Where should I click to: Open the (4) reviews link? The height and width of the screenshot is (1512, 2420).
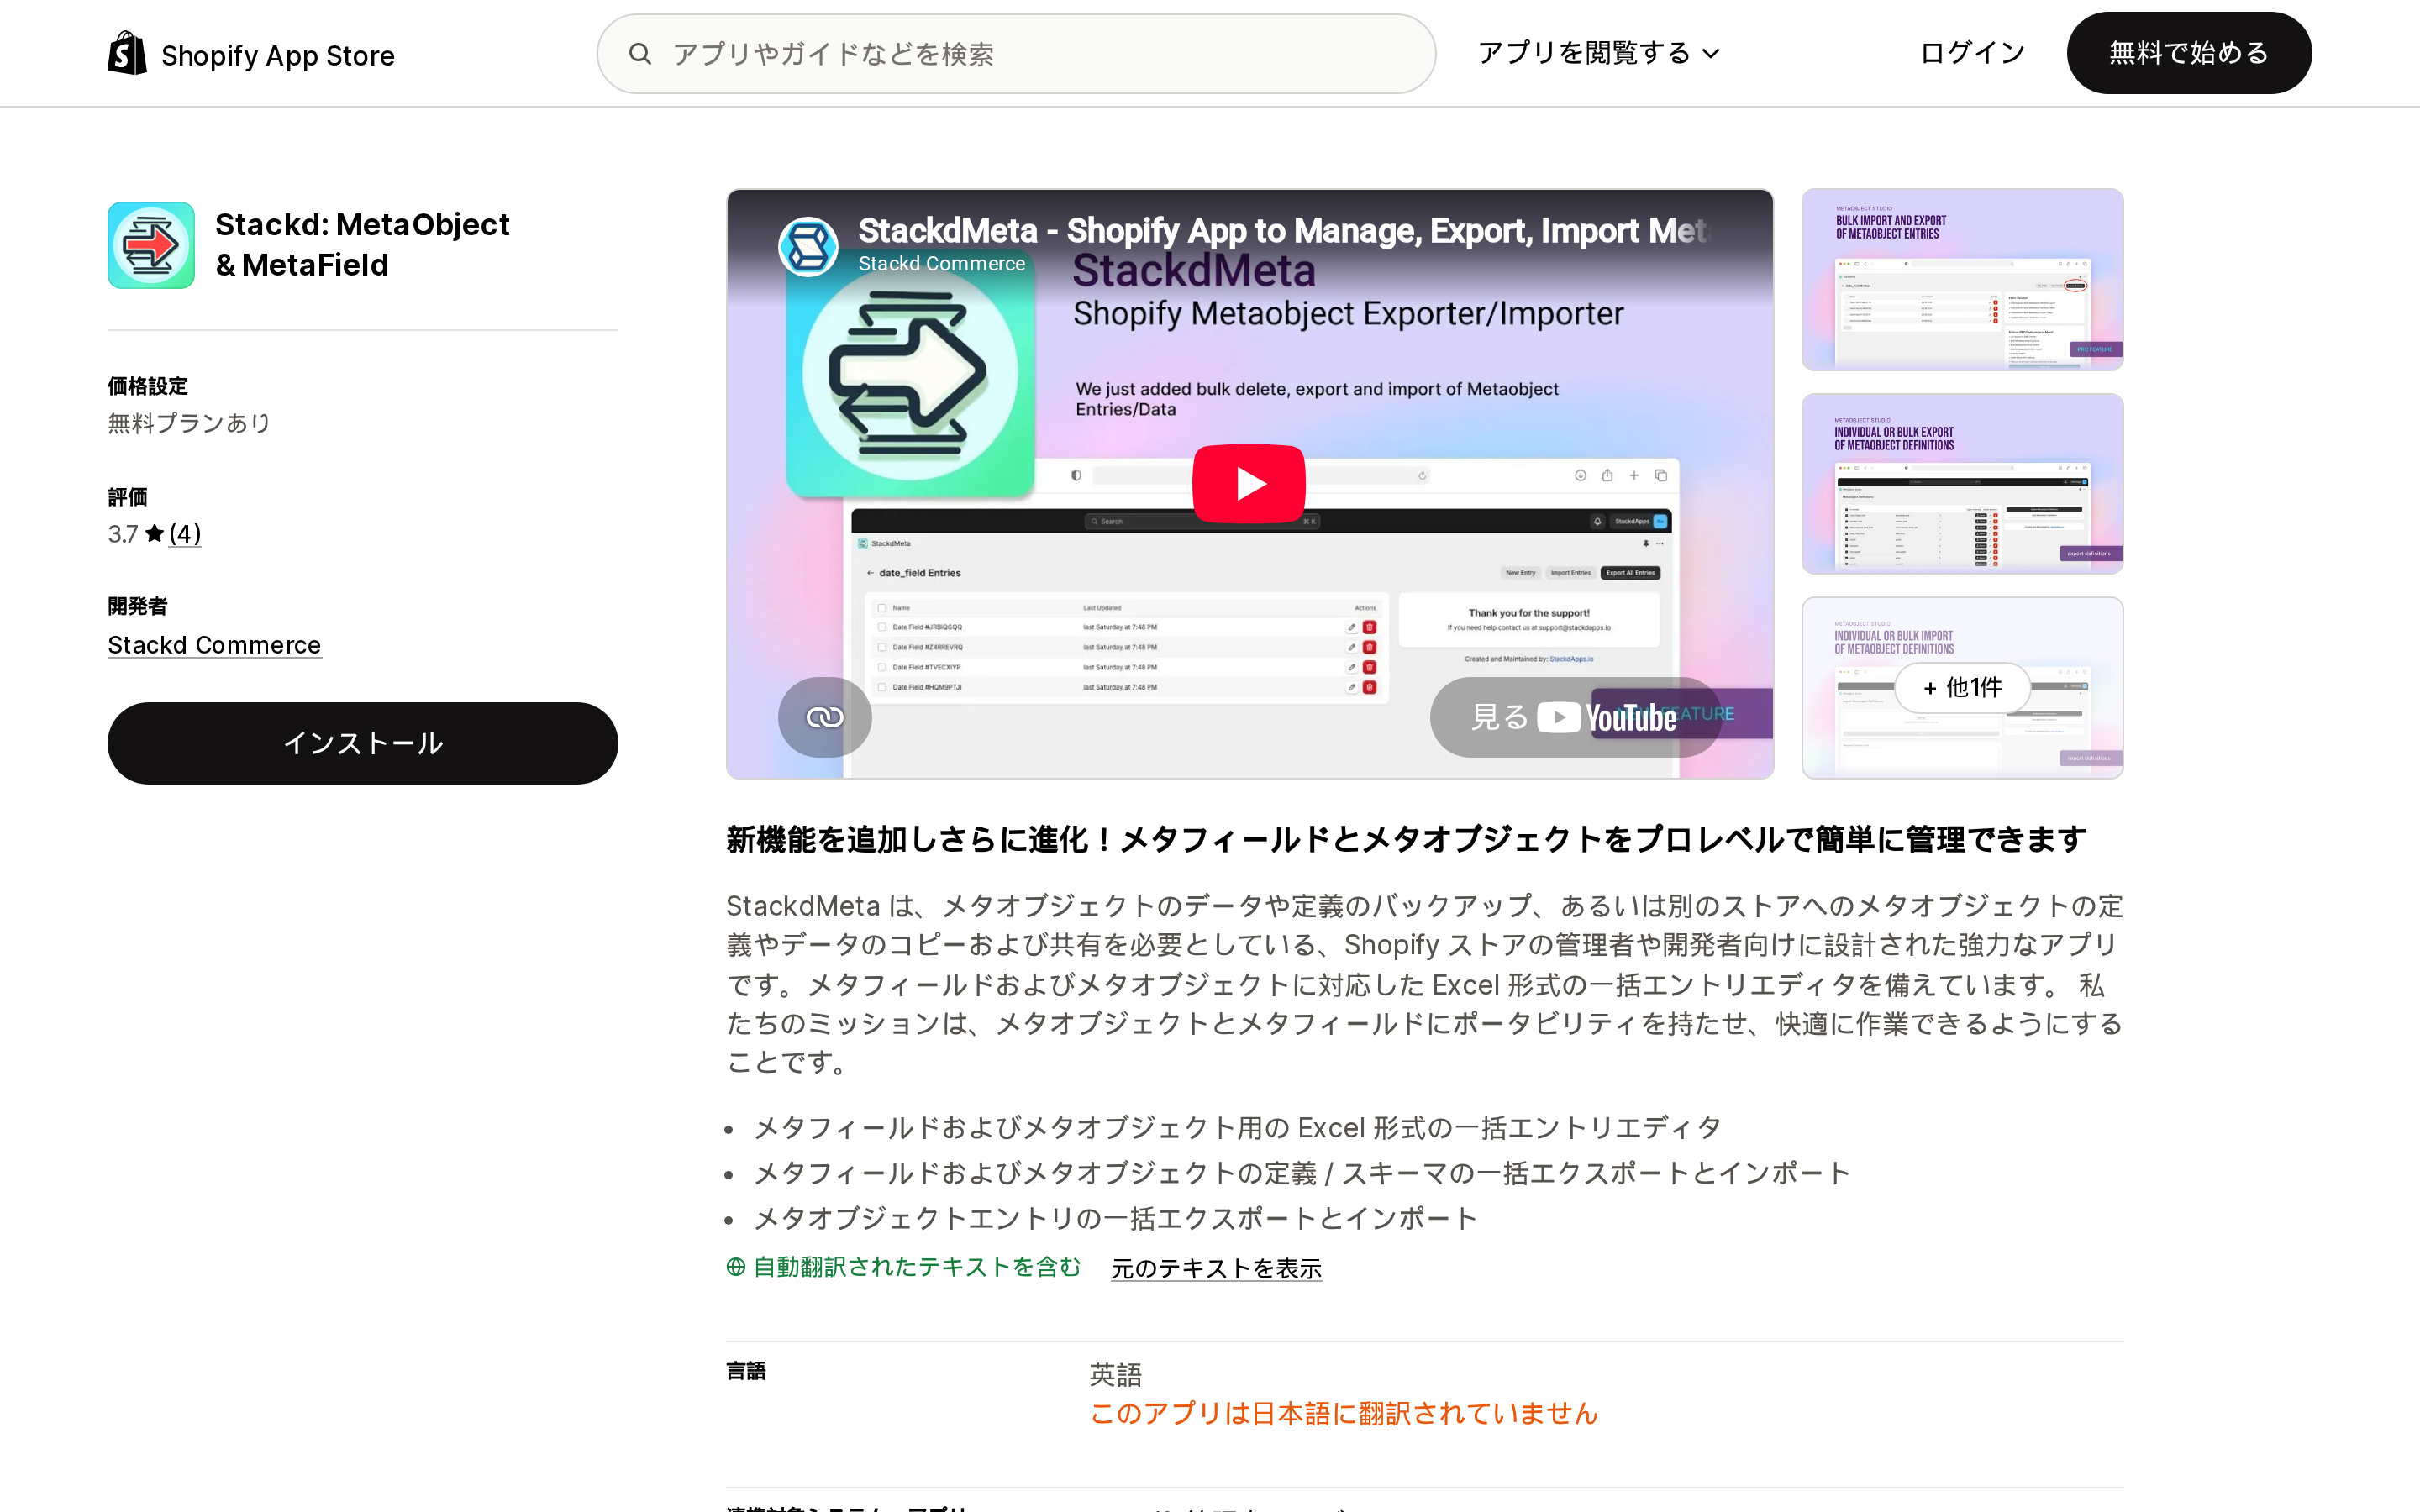185,533
